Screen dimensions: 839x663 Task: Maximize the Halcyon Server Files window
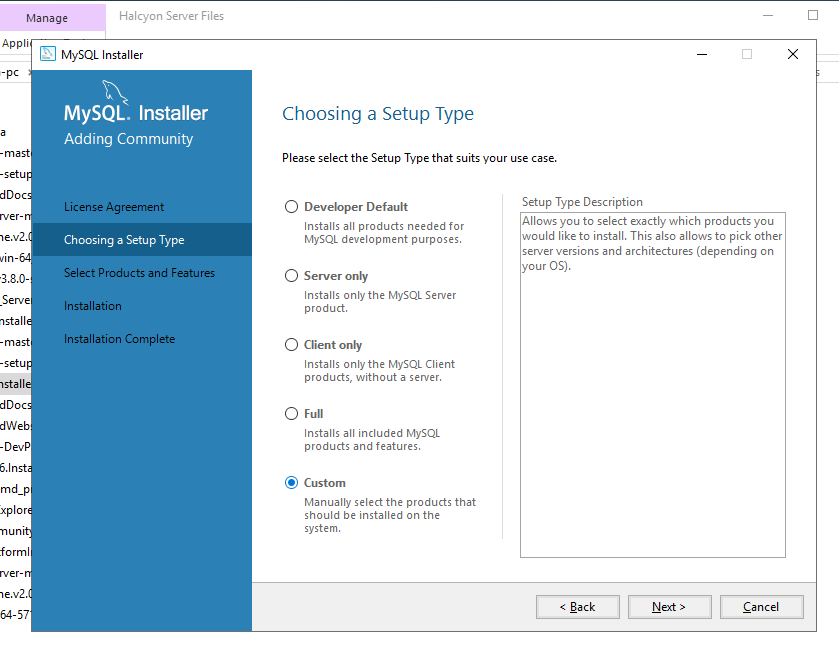813,16
